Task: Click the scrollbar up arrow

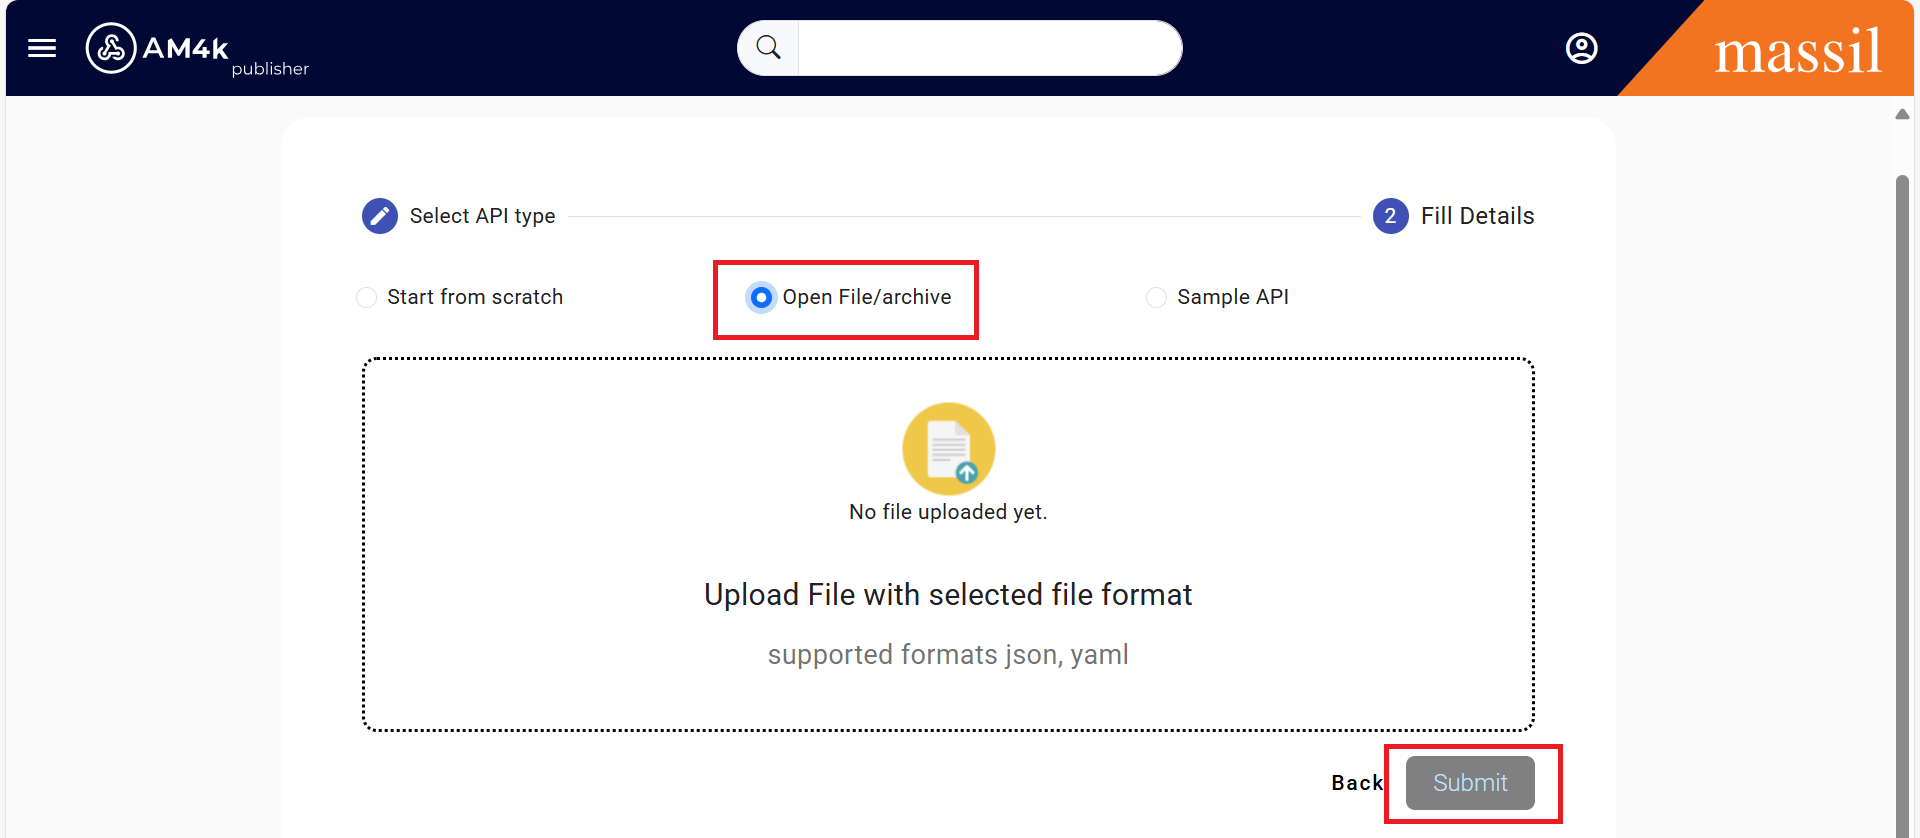Action: (1902, 114)
